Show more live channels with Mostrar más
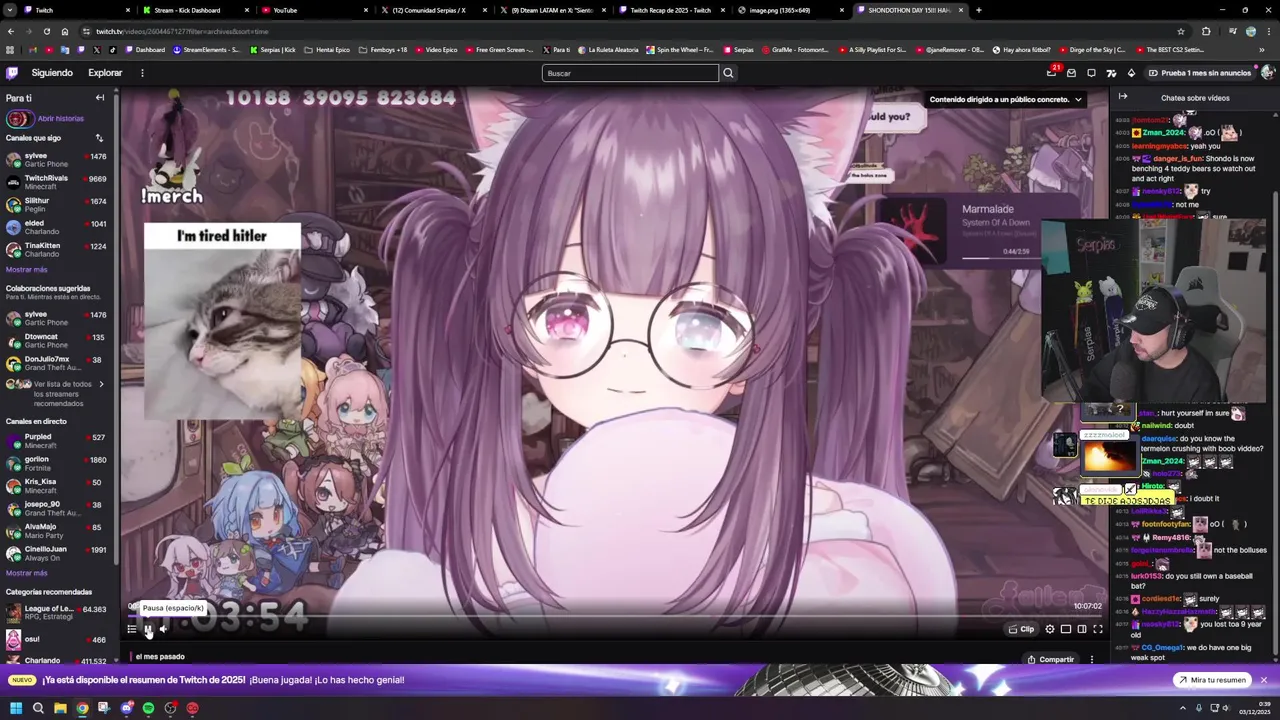 click(x=26, y=573)
